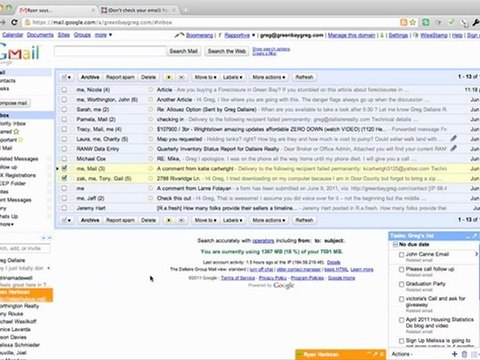Click the pencil draft icon on Map you requested row
Image resolution: width=480 pixels, height=360 pixels.
453,138
